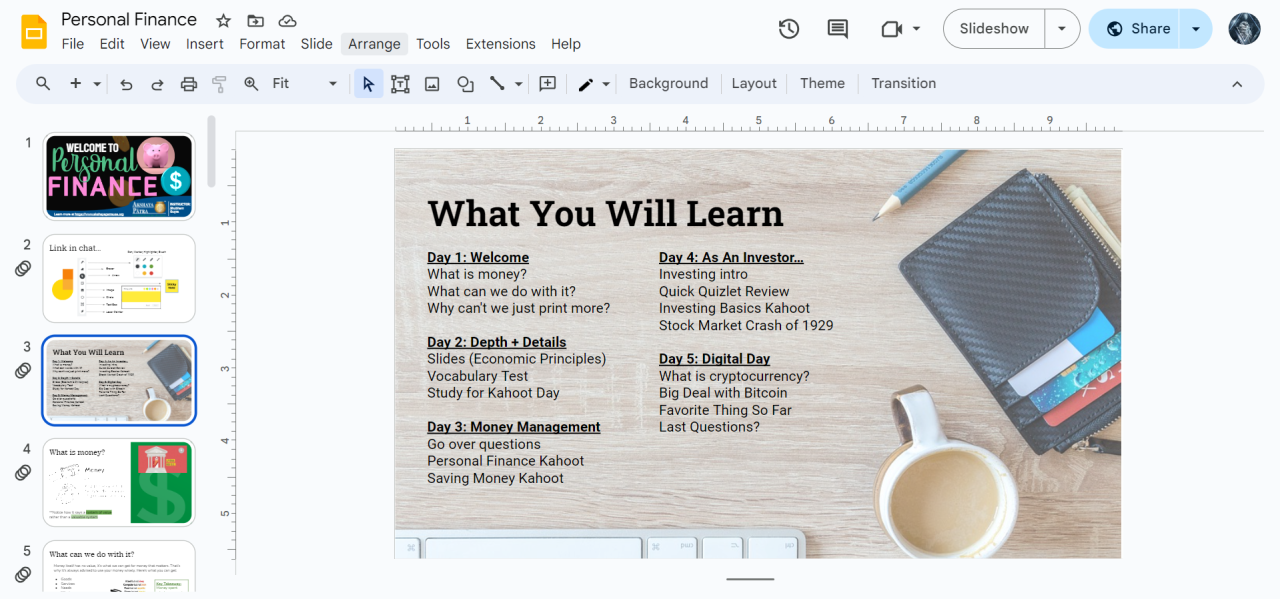This screenshot has height=599, width=1280.
Task: Click the Transition button
Action: (x=903, y=84)
